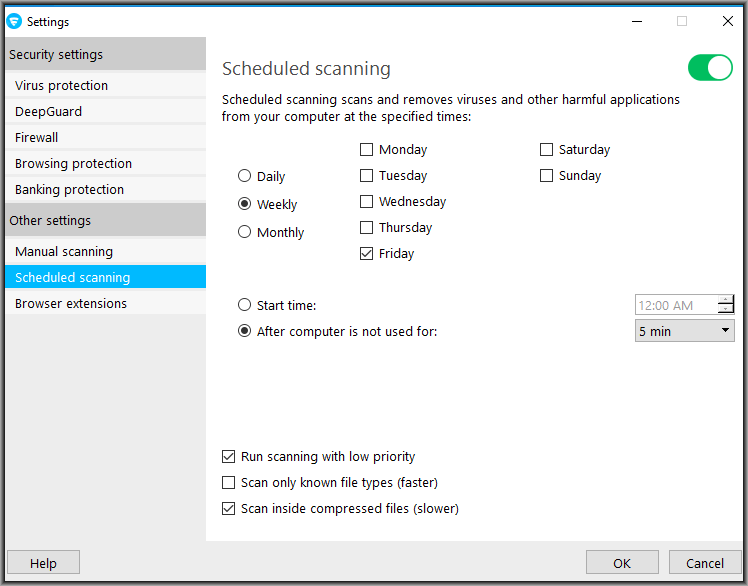This screenshot has width=748, height=586.
Task: Open Browser extensions settings
Action: 105,303
